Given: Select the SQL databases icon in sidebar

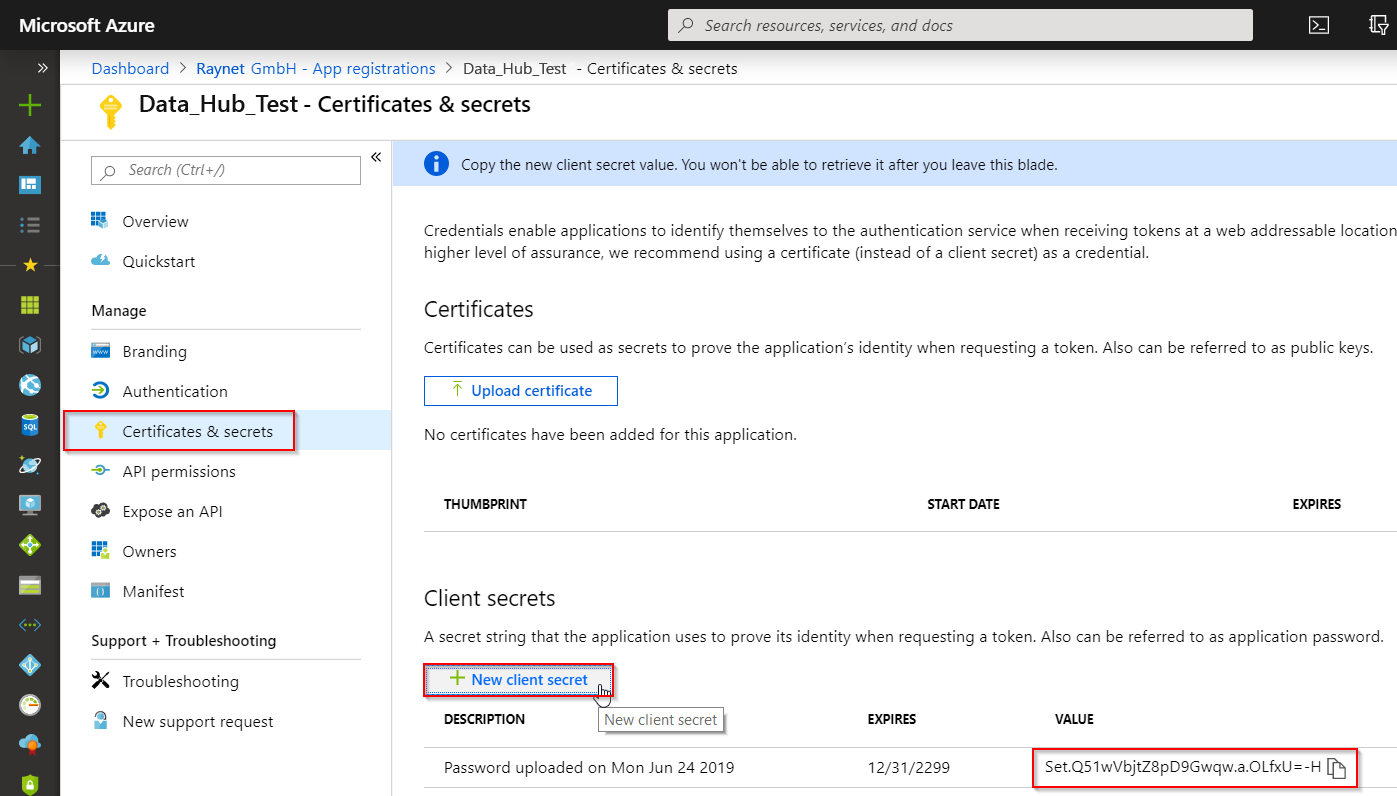Looking at the screenshot, I should click(29, 424).
